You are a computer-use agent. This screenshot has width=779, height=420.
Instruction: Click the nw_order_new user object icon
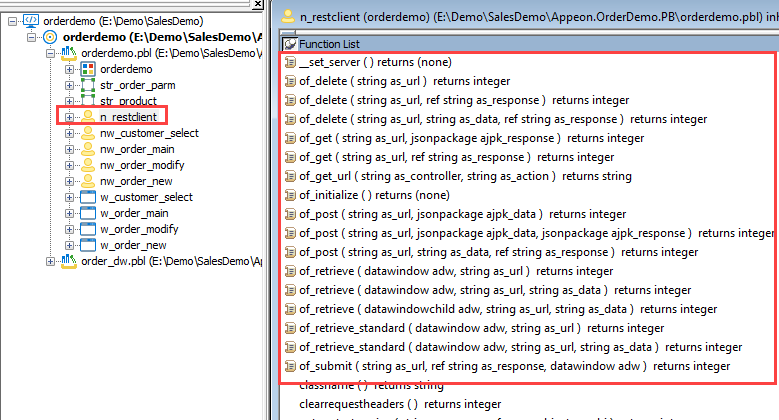pyautogui.click(x=88, y=181)
